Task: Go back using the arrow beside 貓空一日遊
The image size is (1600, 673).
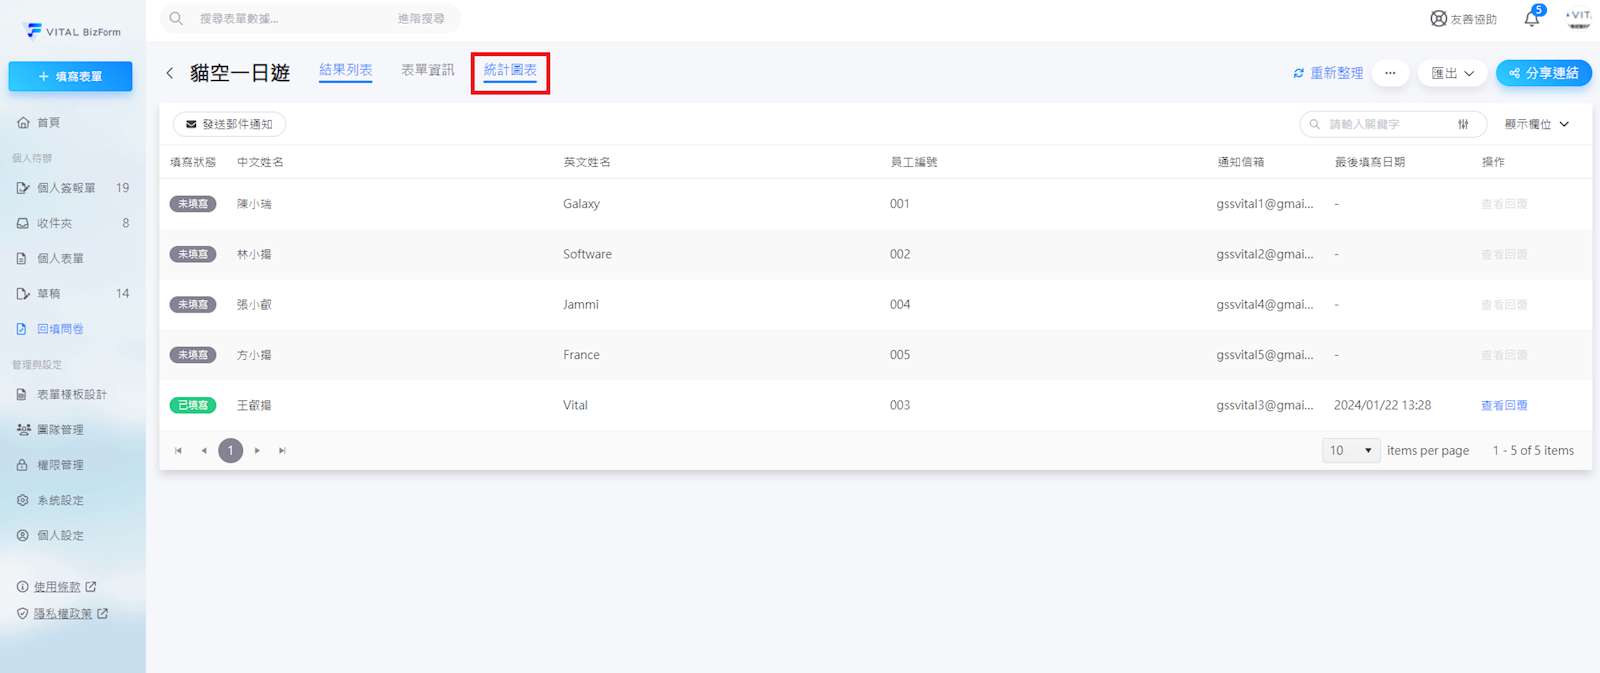Action: [170, 73]
